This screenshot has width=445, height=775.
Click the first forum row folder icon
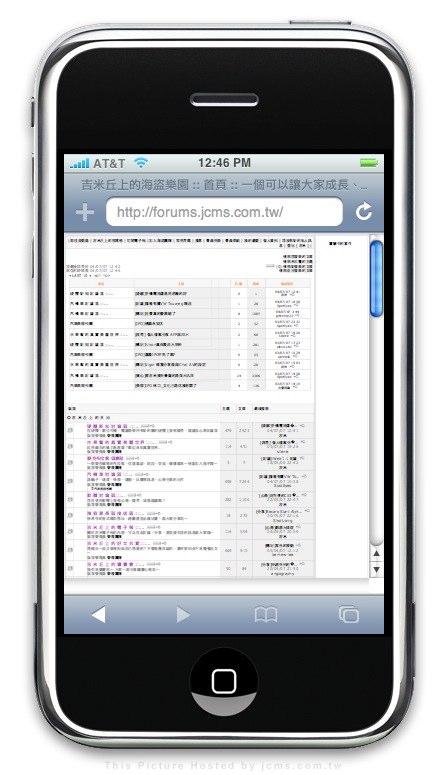(x=70, y=431)
